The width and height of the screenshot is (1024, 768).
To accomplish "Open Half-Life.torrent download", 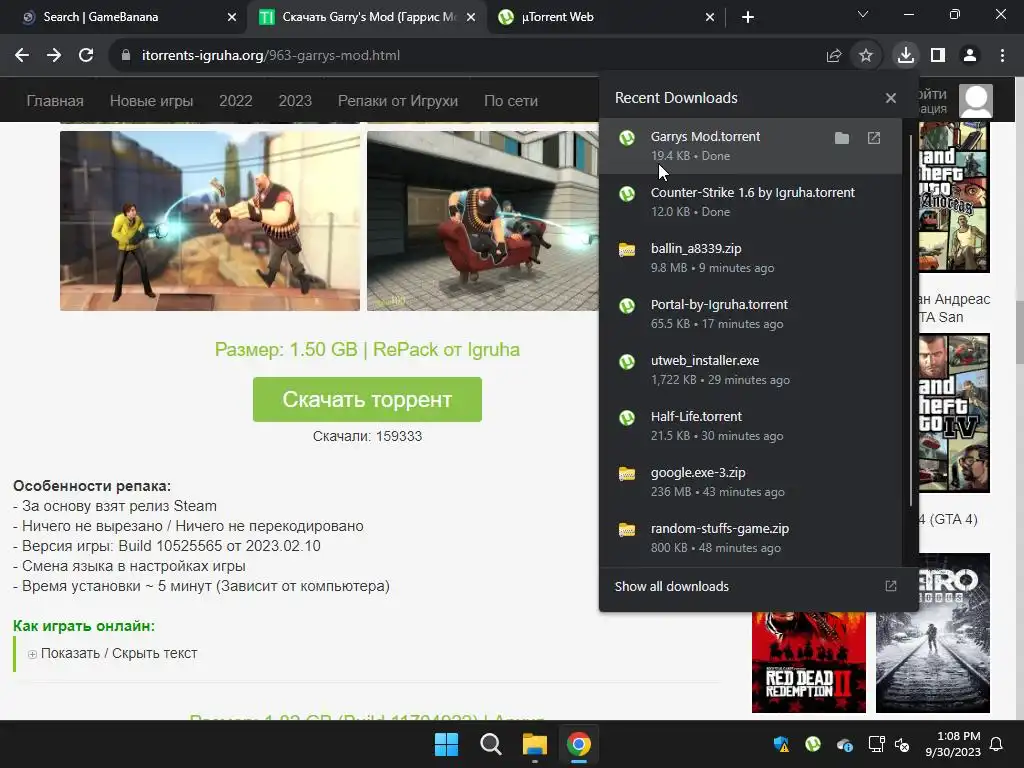I will pos(750,426).
